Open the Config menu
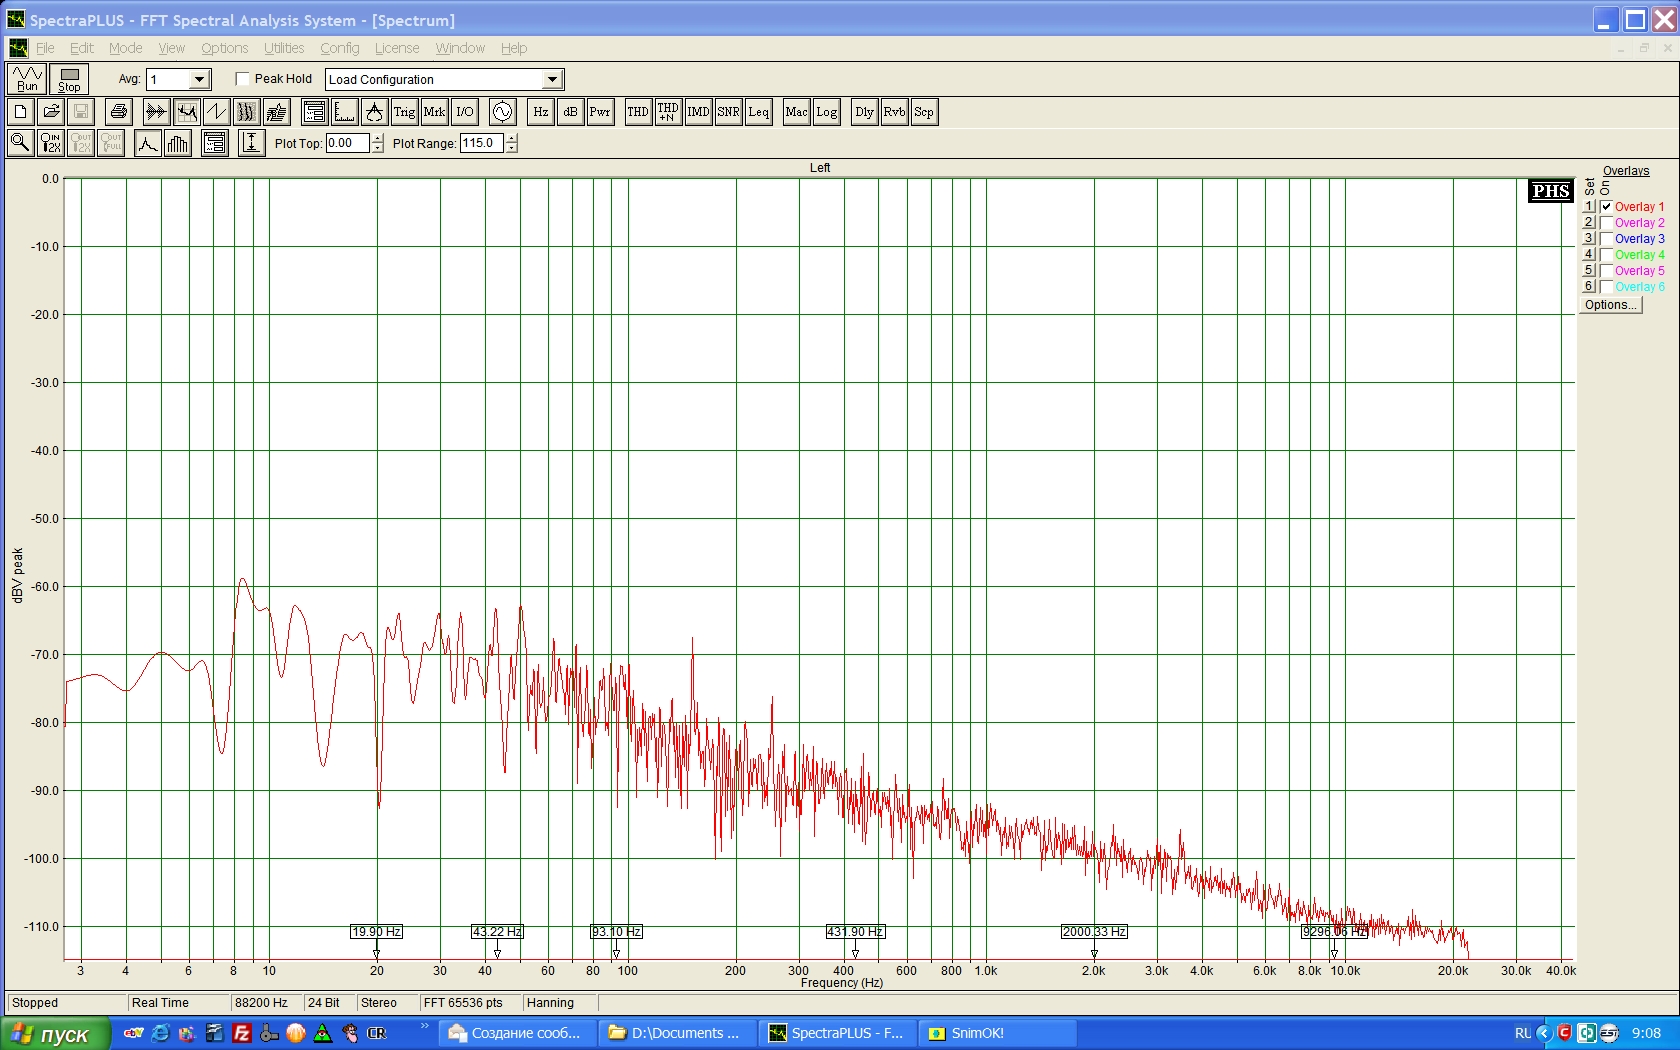 (x=339, y=48)
